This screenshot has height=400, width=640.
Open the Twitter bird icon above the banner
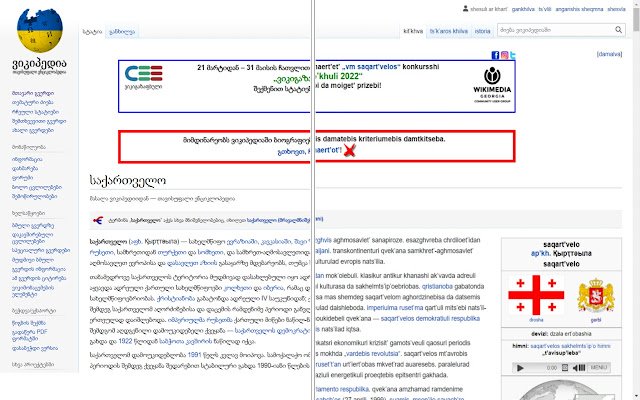513,55
